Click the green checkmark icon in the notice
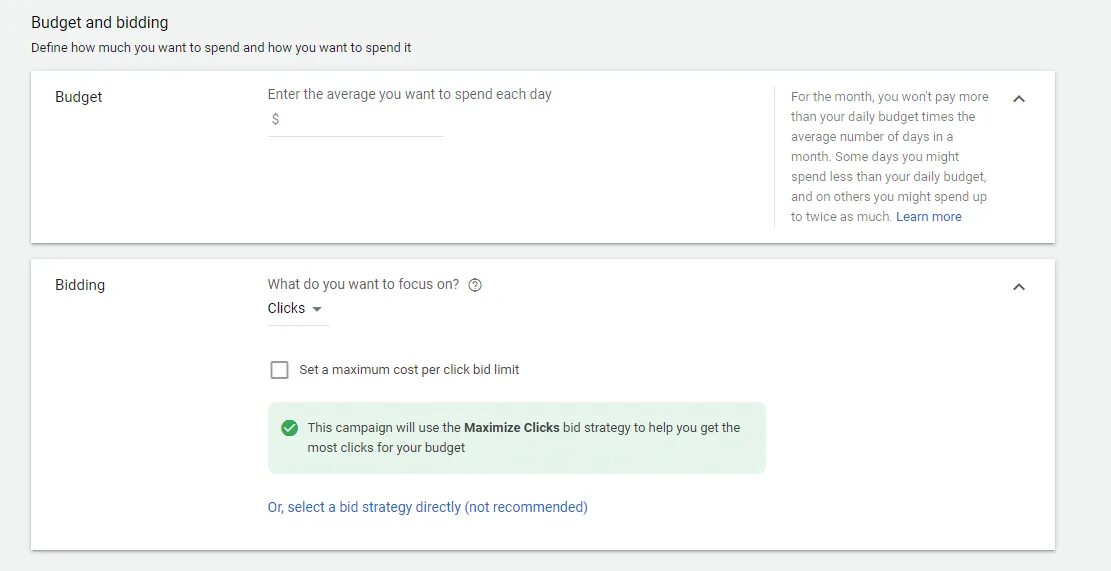 [x=289, y=428]
